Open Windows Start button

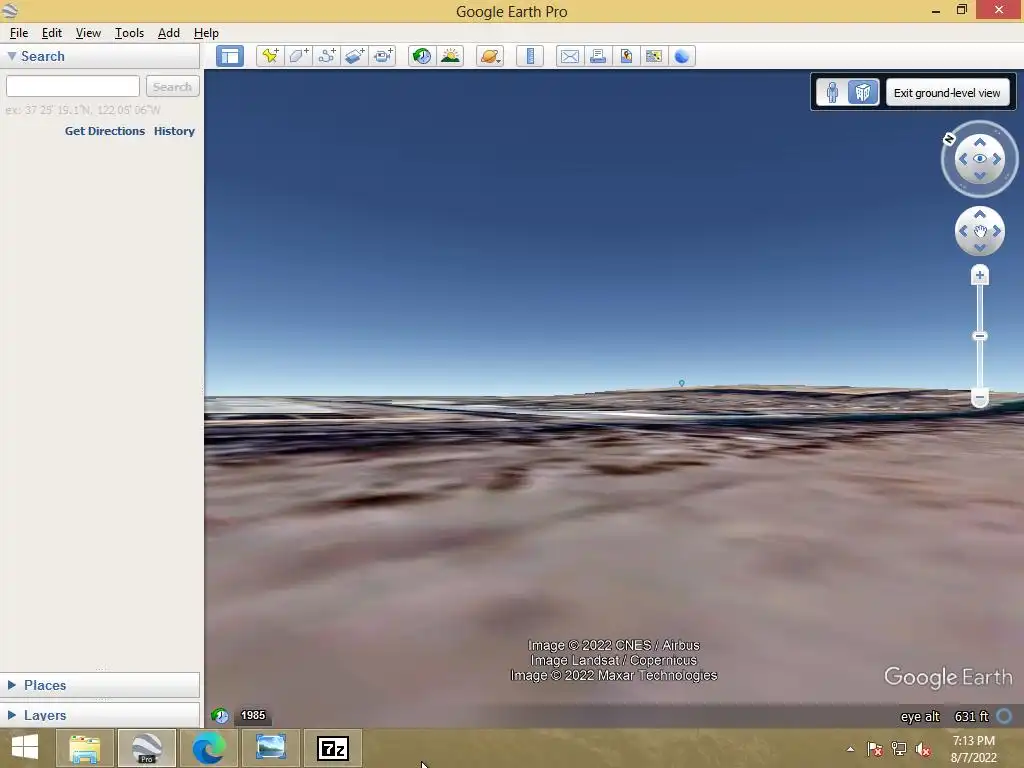[25, 748]
